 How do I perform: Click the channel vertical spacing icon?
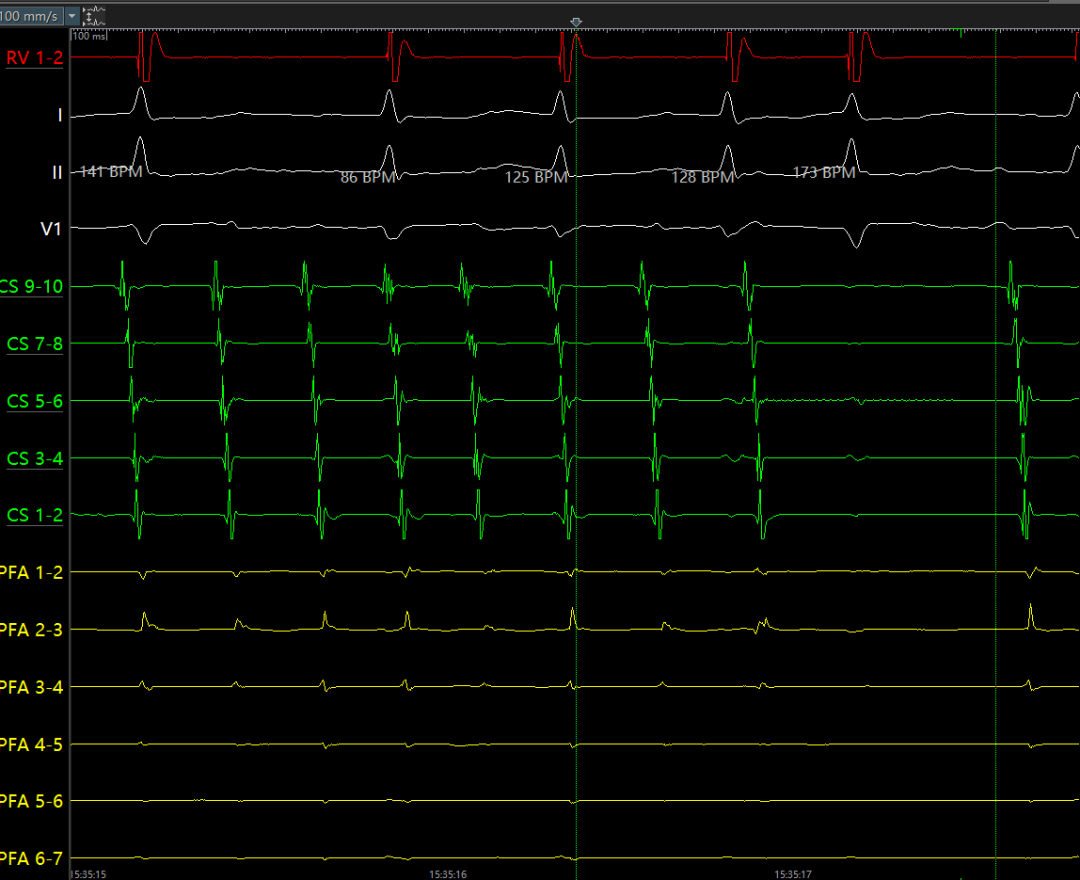(97, 16)
